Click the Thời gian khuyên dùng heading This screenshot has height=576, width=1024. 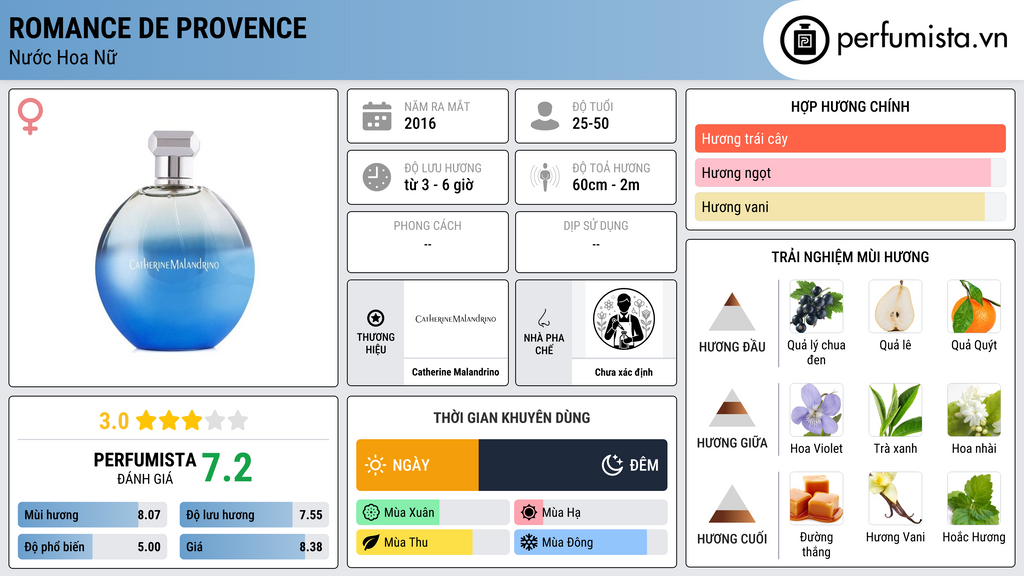tap(512, 417)
